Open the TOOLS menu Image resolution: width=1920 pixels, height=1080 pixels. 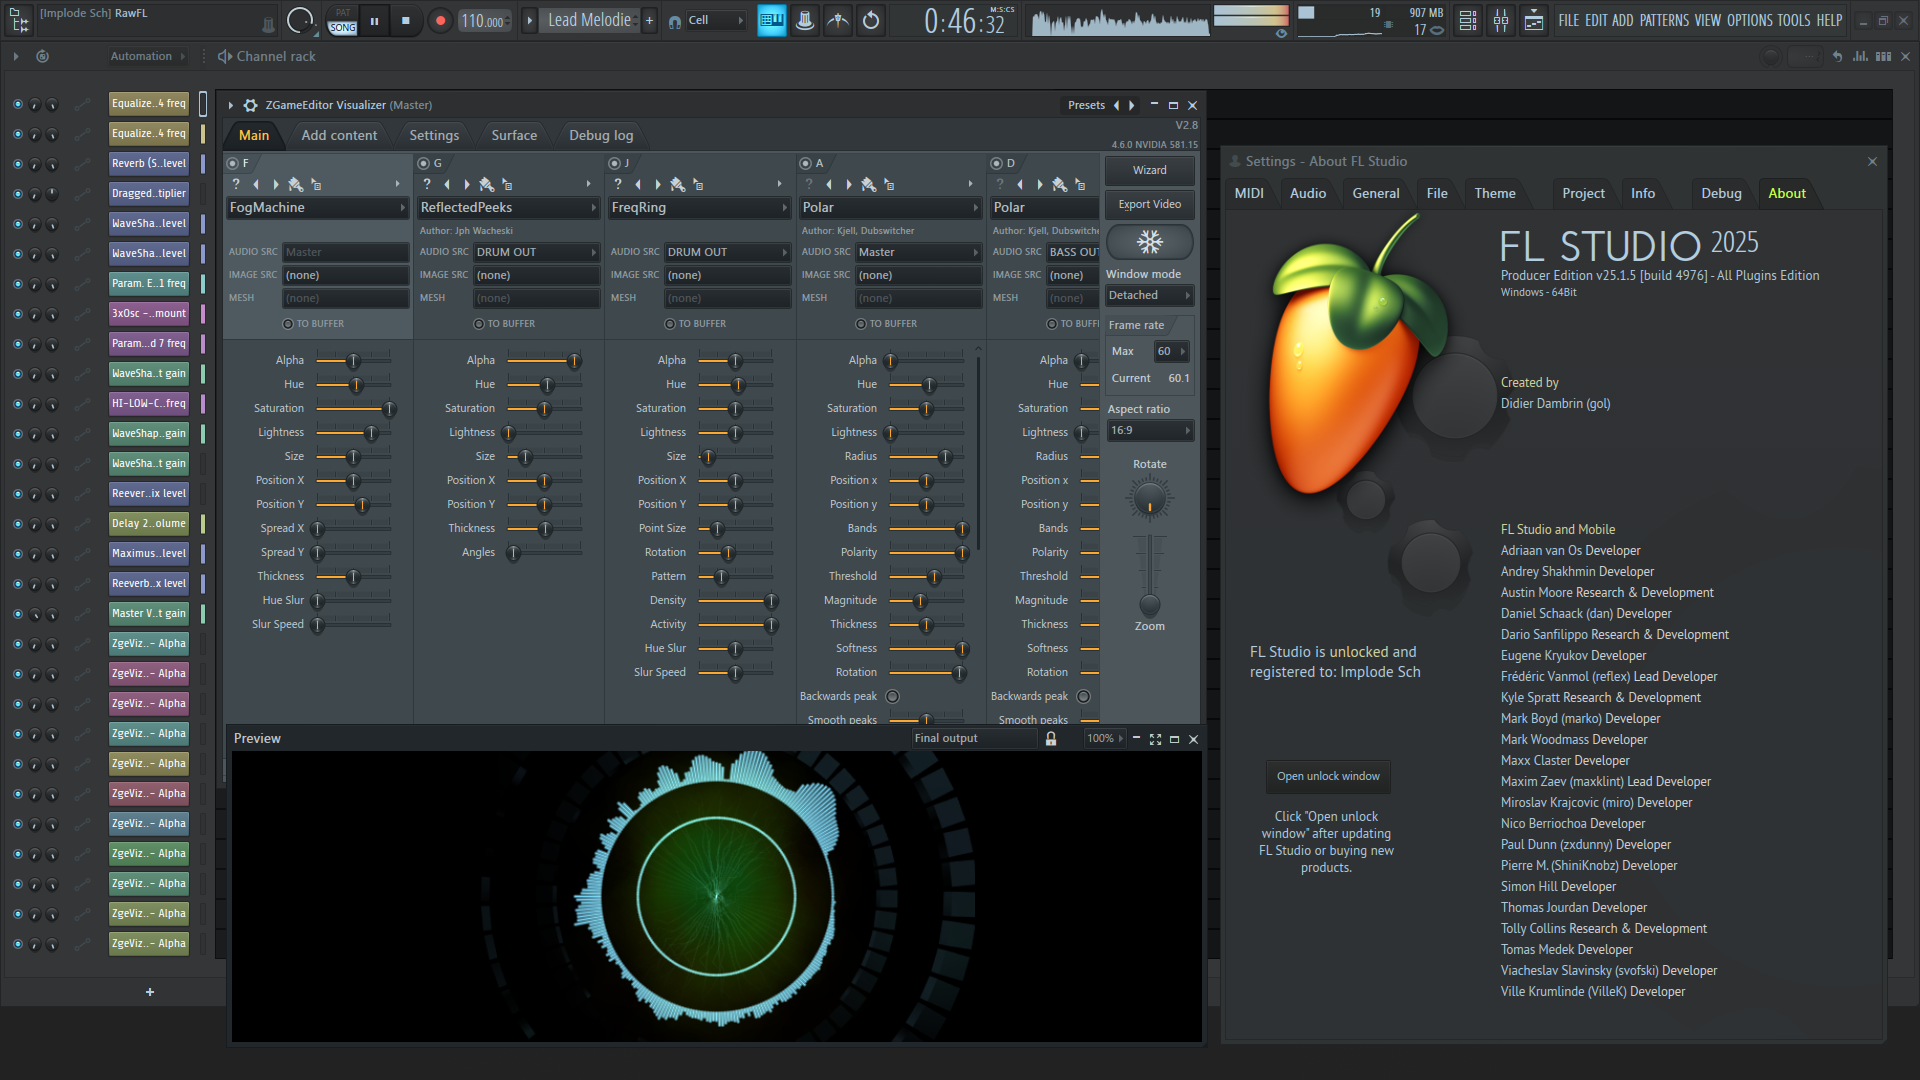[1794, 20]
